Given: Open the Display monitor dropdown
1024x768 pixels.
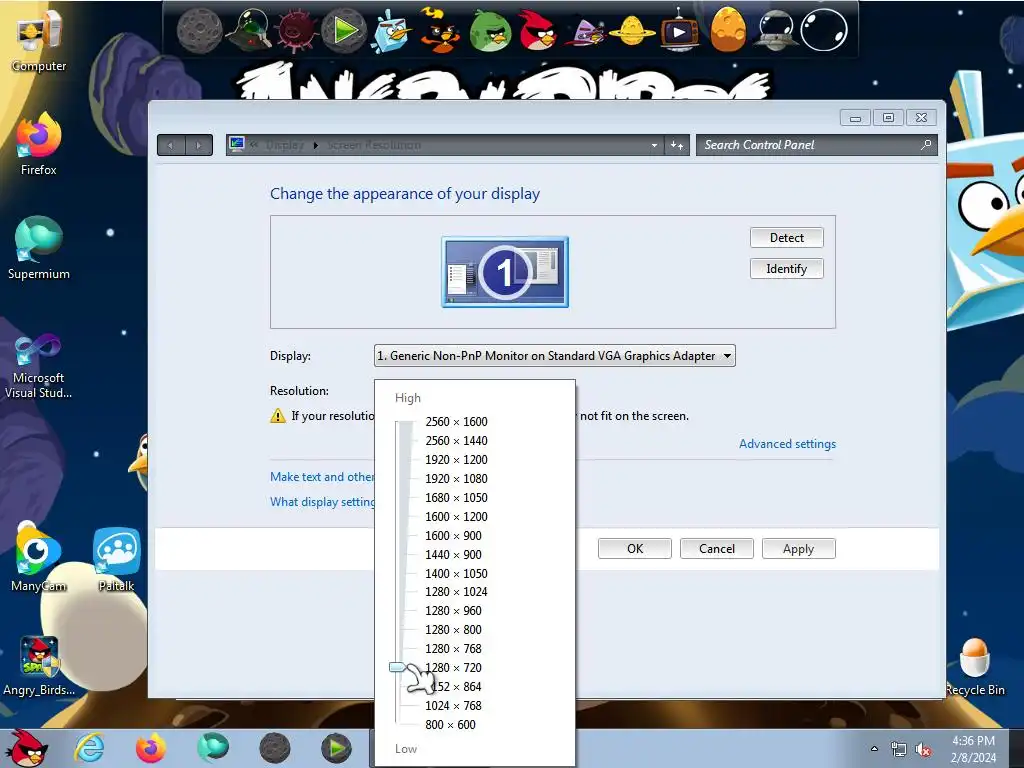Looking at the screenshot, I should pyautogui.click(x=554, y=356).
